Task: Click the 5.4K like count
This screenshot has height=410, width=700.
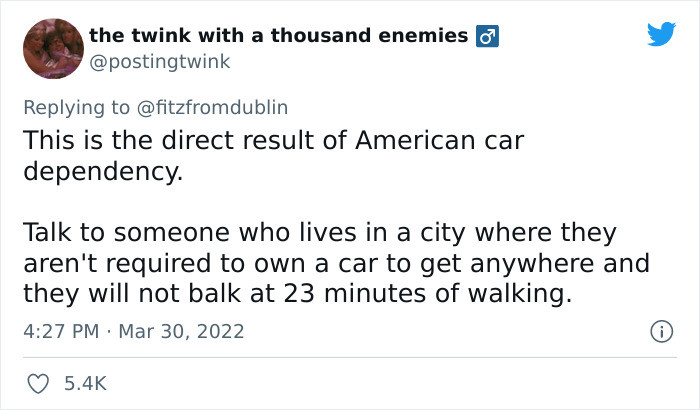Action: pos(85,384)
